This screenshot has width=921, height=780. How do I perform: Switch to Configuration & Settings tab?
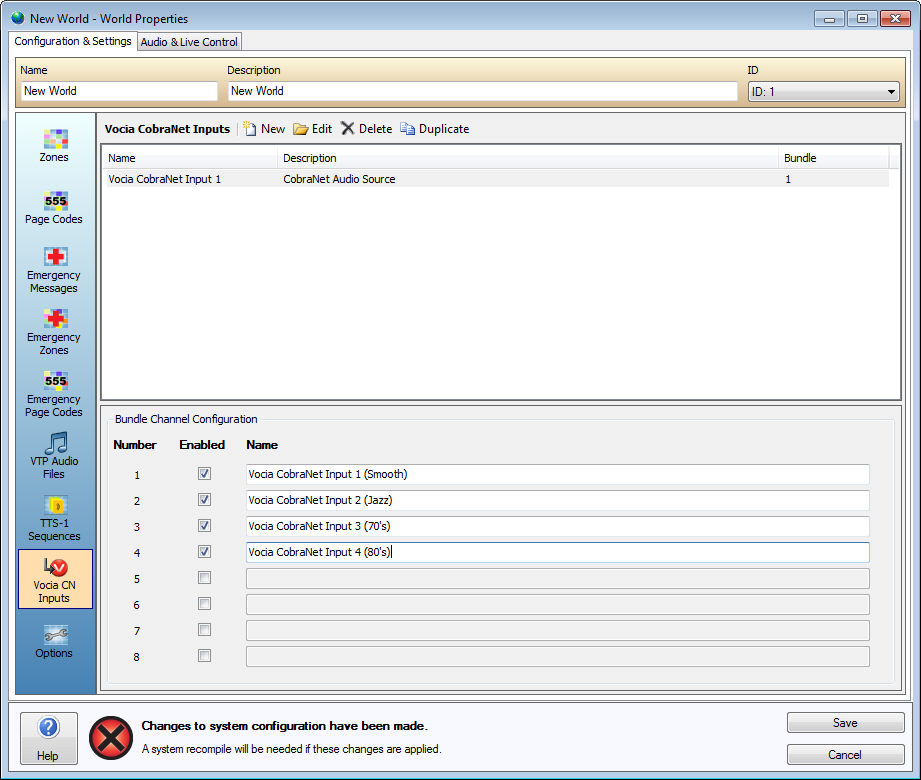(x=73, y=41)
